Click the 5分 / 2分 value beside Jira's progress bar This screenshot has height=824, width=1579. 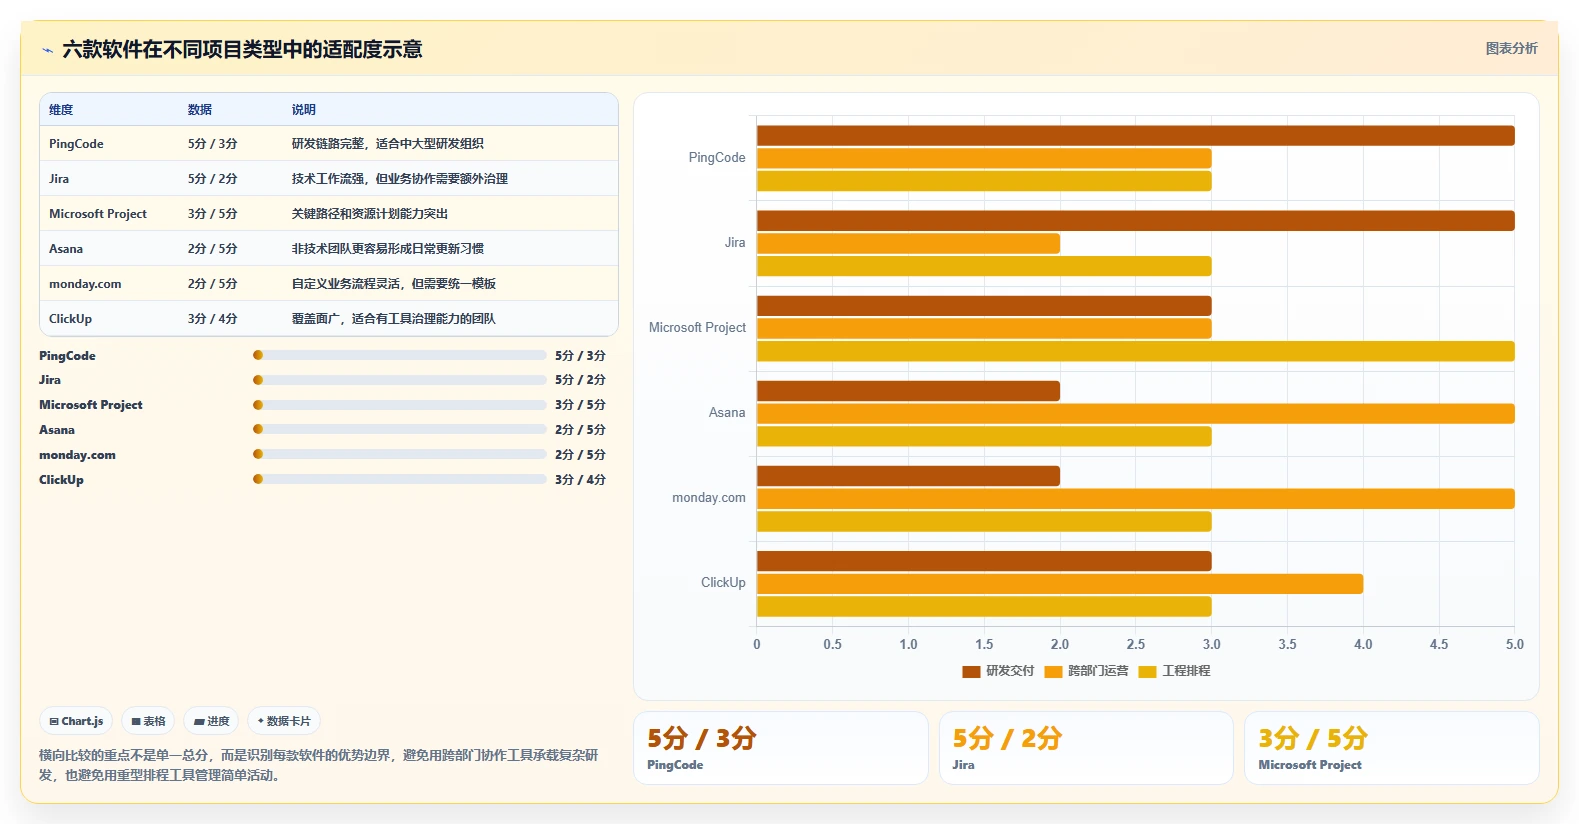click(580, 380)
